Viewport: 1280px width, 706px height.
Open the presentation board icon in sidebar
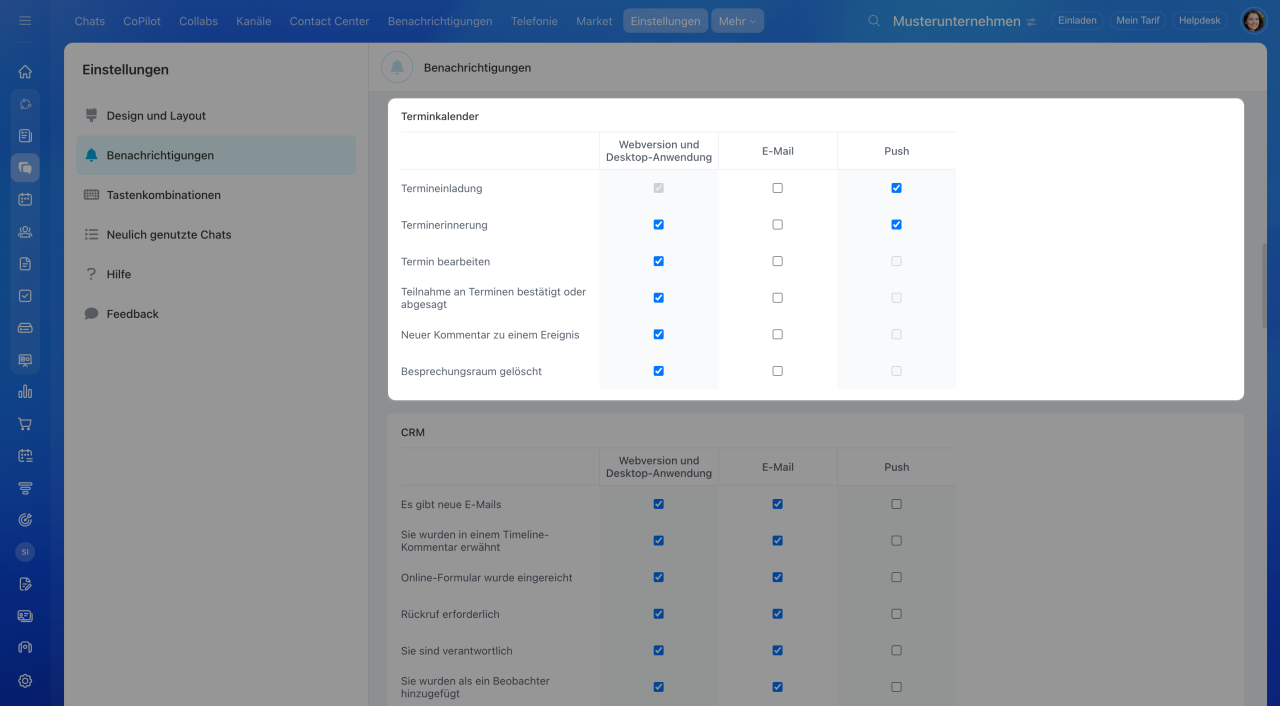(x=25, y=360)
